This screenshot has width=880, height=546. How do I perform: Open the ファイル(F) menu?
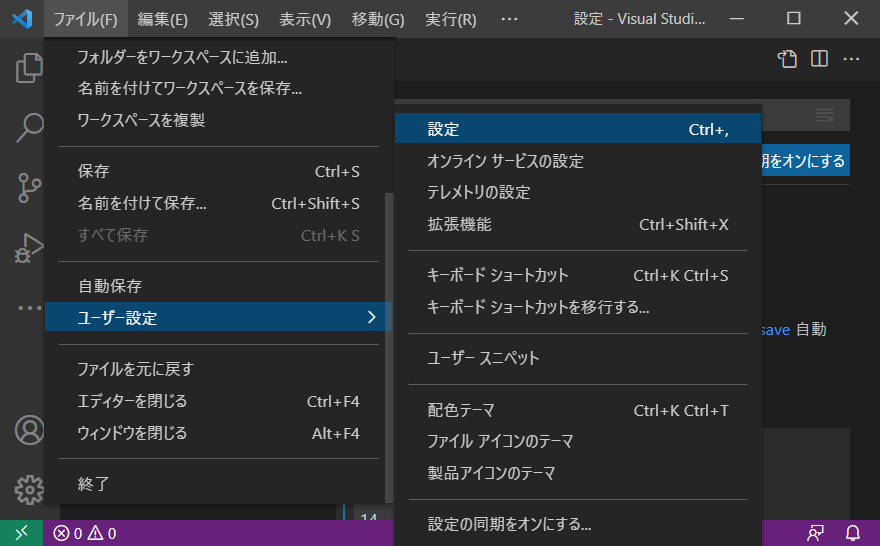point(85,19)
